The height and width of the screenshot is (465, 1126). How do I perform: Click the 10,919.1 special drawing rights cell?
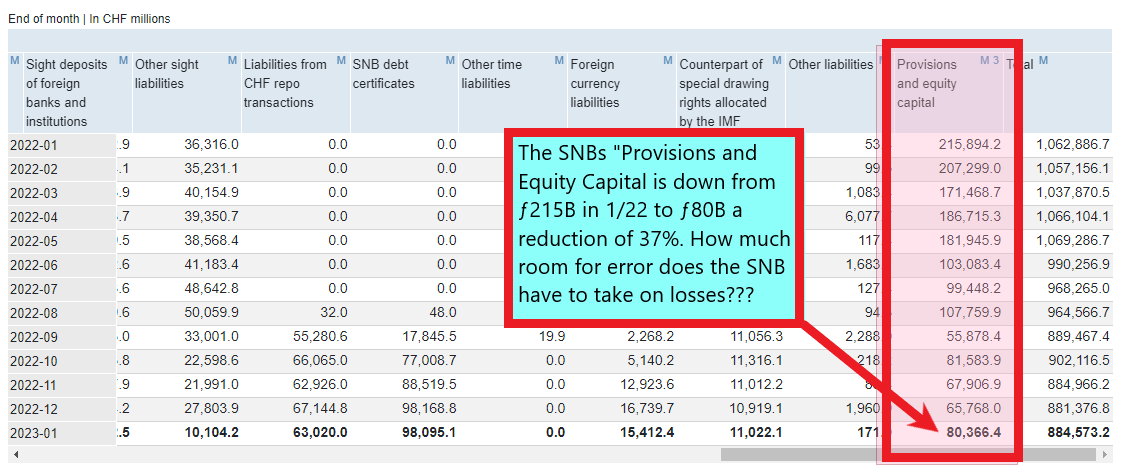point(756,408)
